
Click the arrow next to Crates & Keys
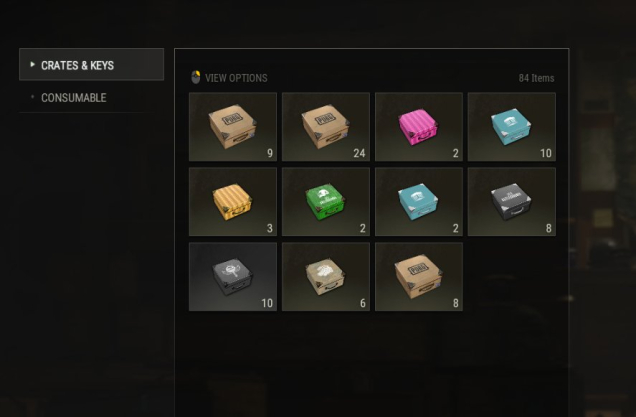pyautogui.click(x=32, y=64)
